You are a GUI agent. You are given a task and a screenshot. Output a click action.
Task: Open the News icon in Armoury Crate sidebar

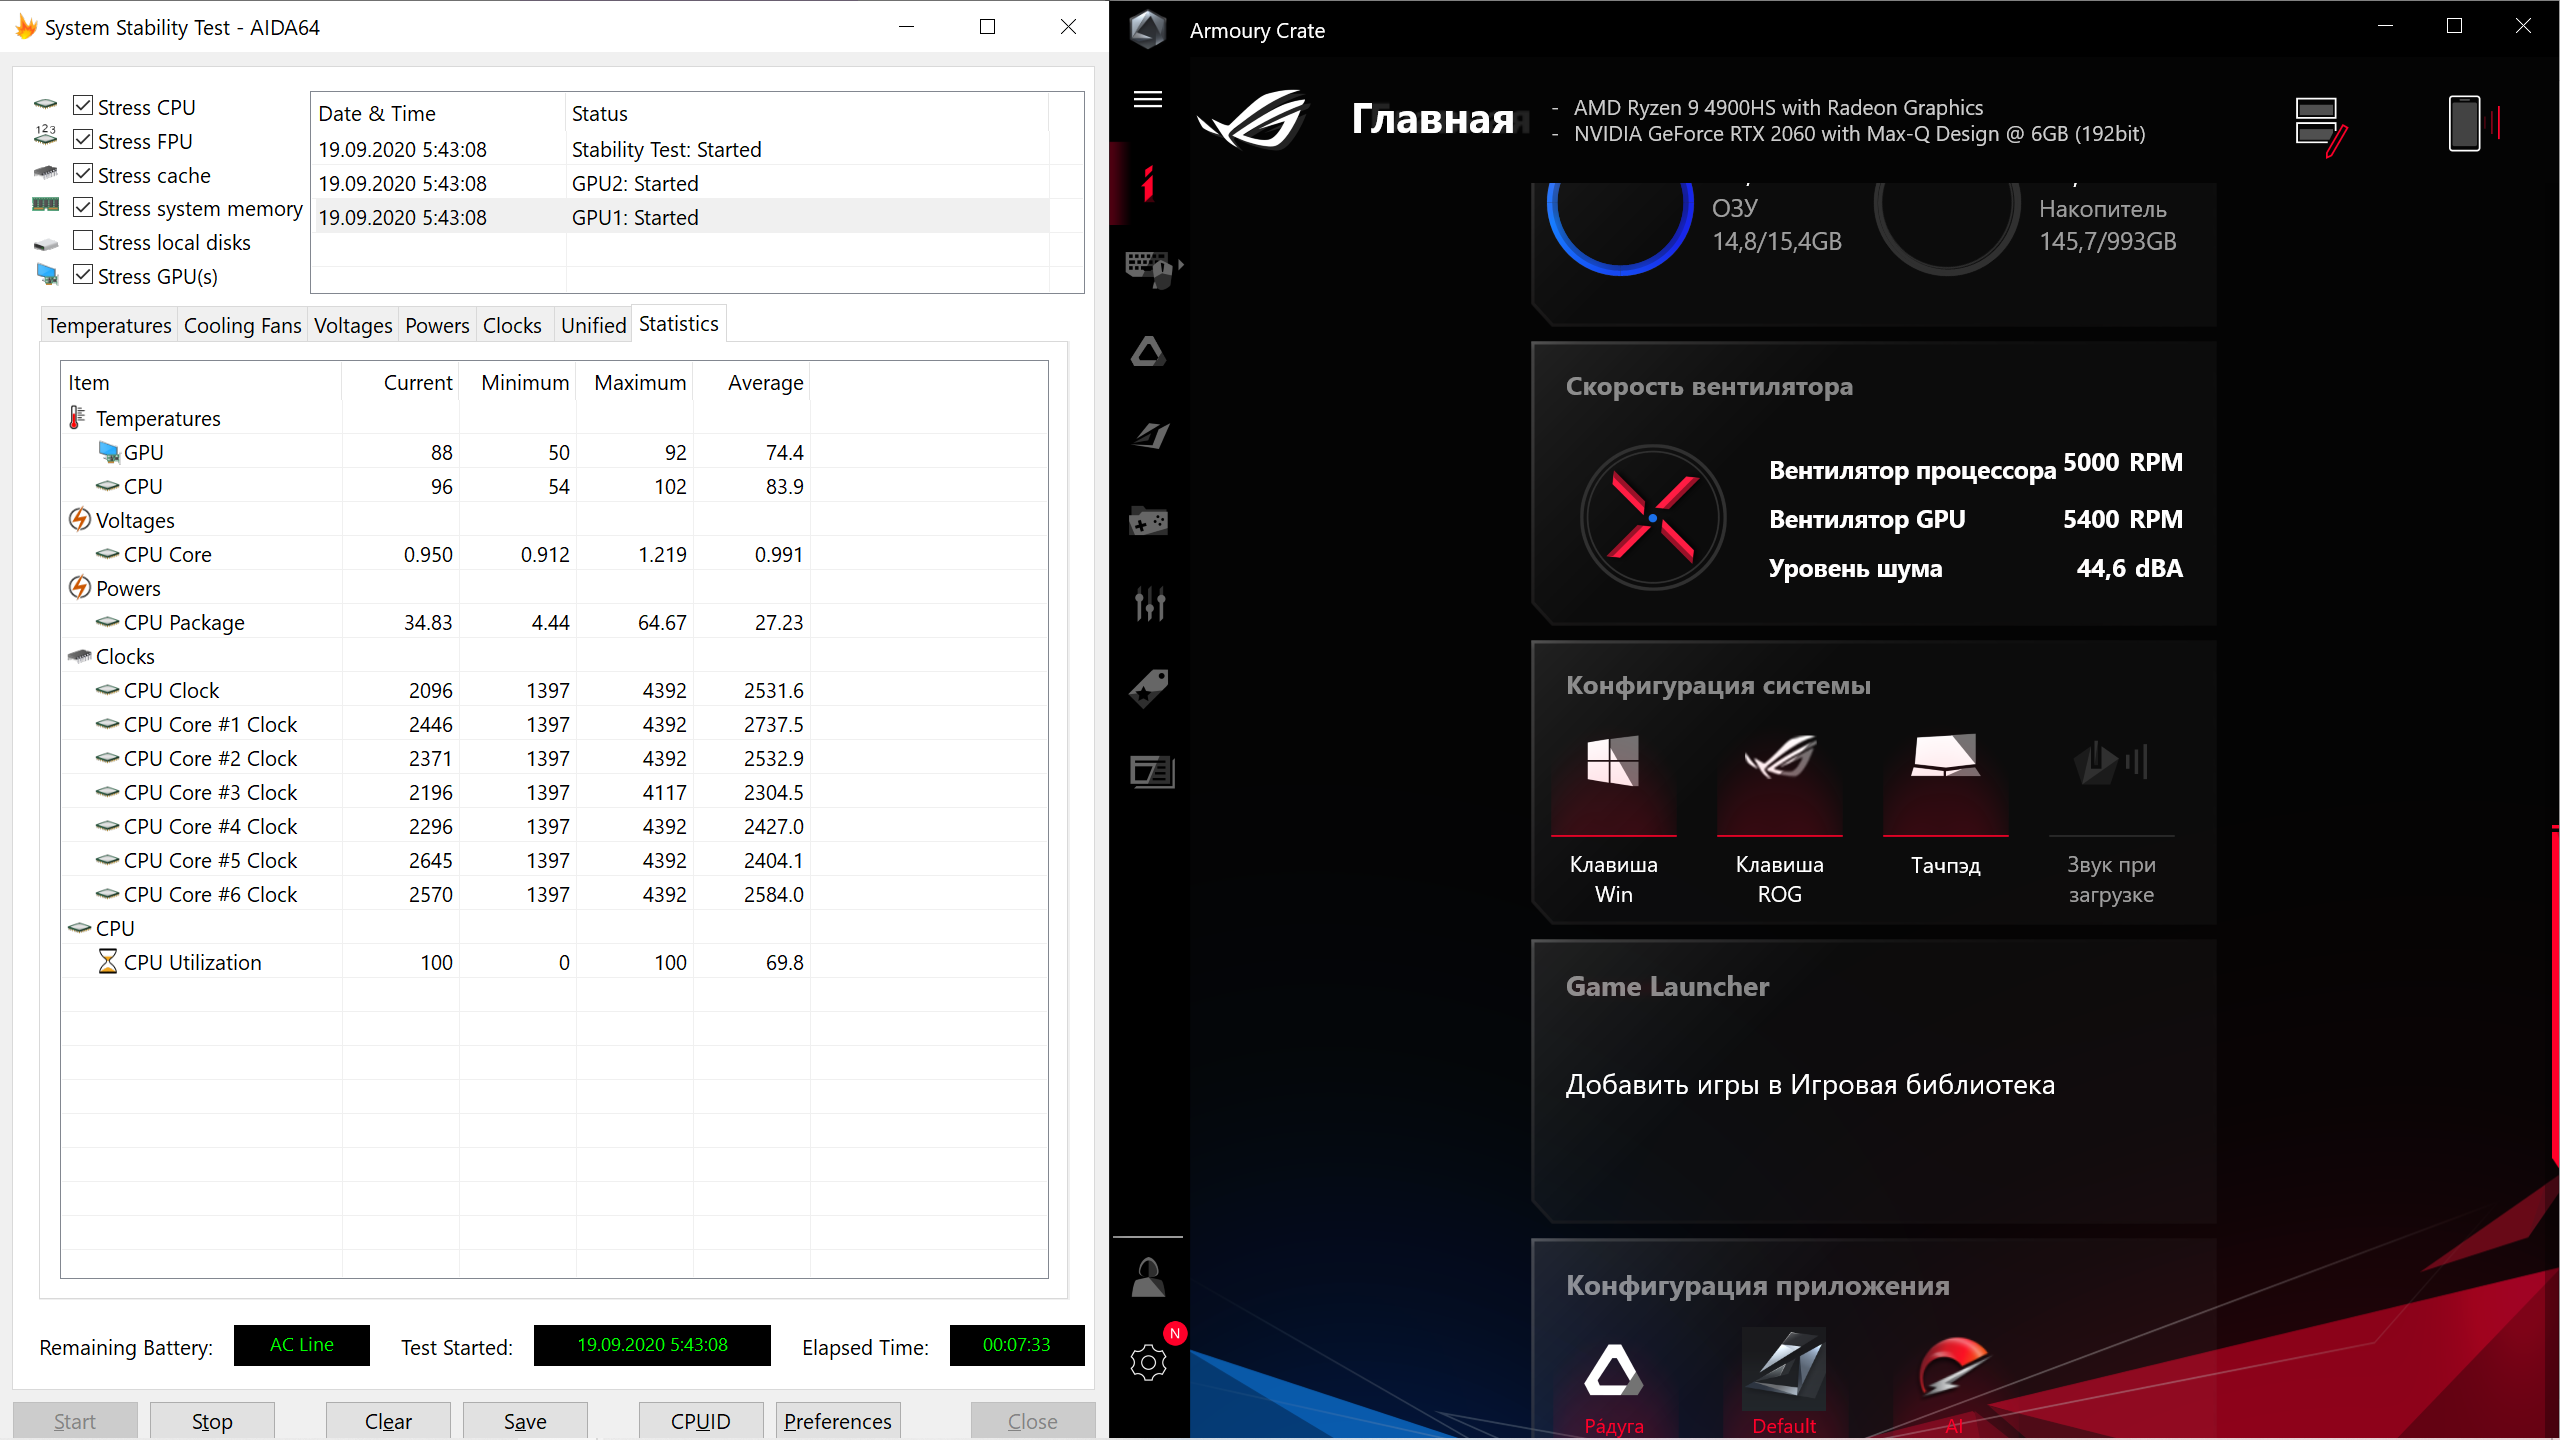(x=1151, y=772)
